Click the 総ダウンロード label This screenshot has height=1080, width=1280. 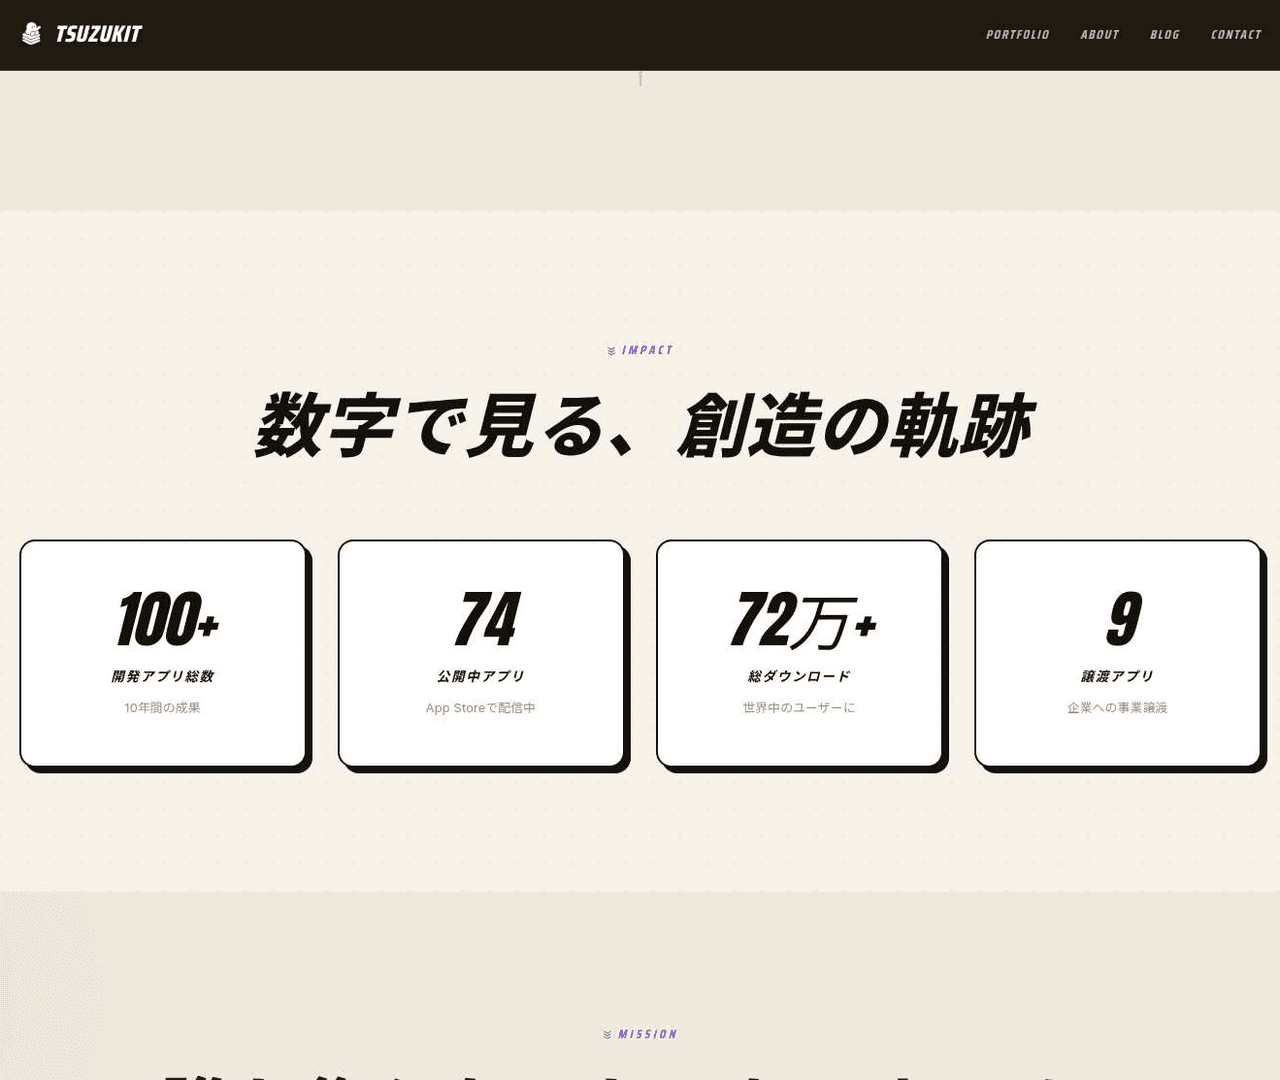coord(799,676)
